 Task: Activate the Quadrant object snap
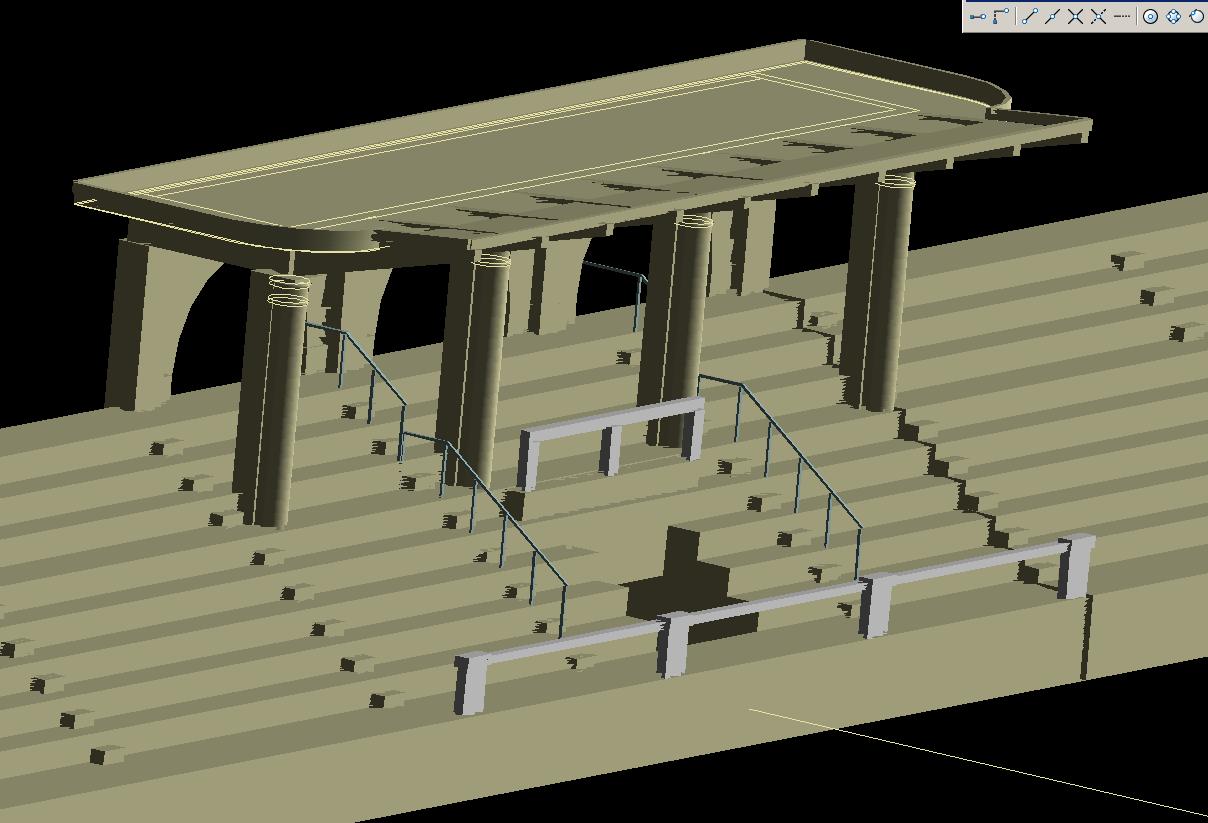click(1173, 16)
